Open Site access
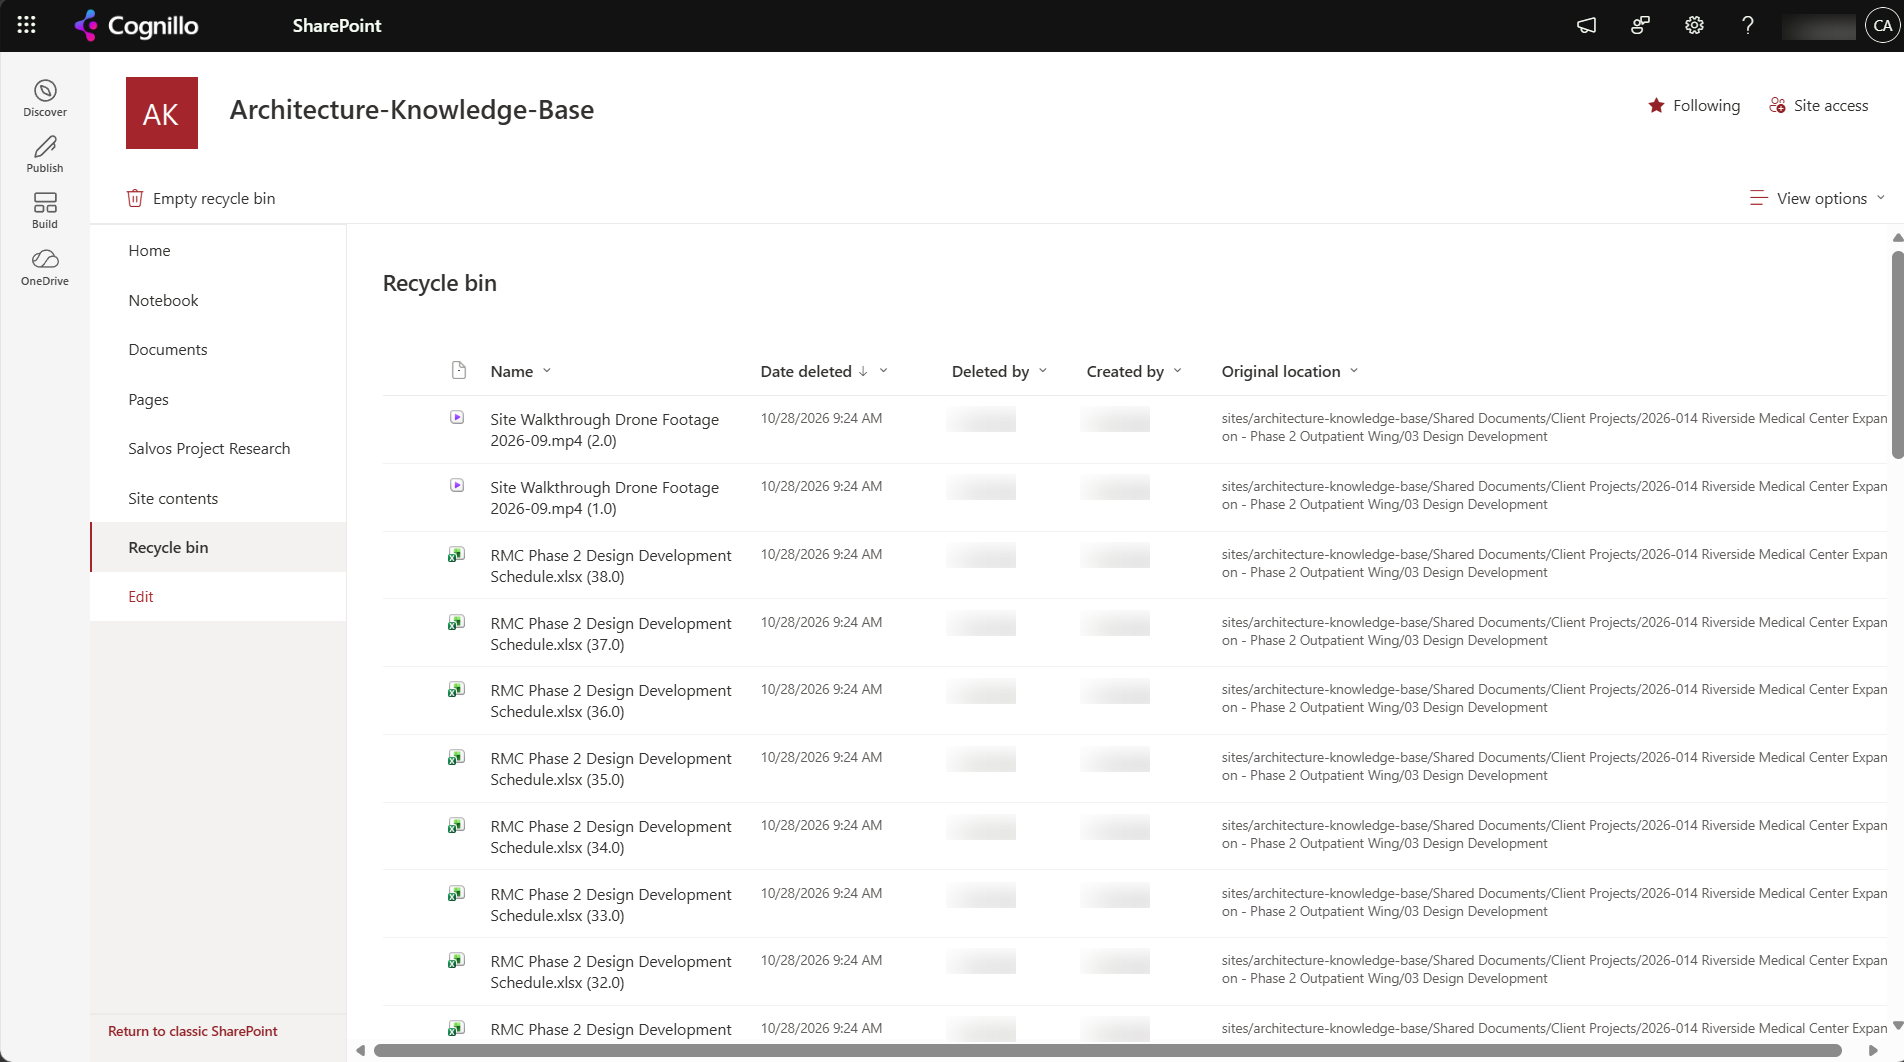The height and width of the screenshot is (1062, 1904). pos(1819,105)
